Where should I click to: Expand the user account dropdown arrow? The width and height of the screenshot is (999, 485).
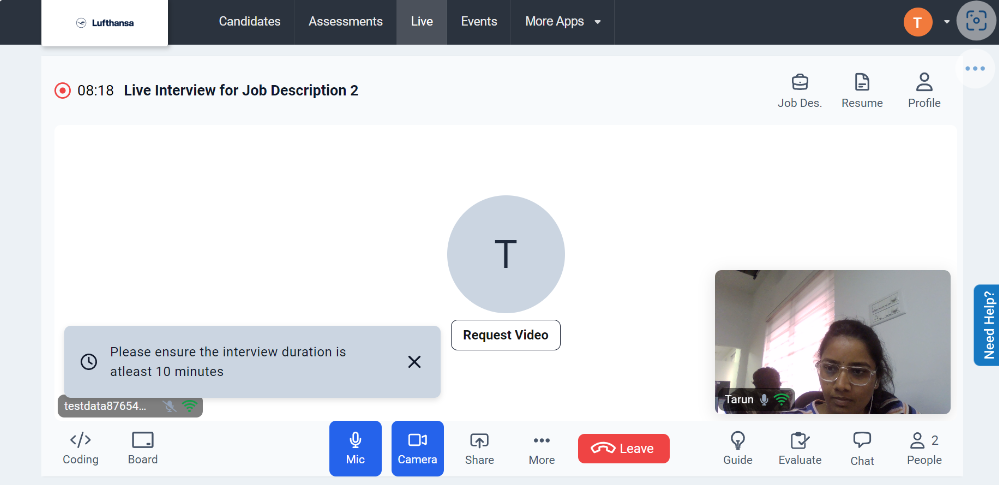point(947,22)
